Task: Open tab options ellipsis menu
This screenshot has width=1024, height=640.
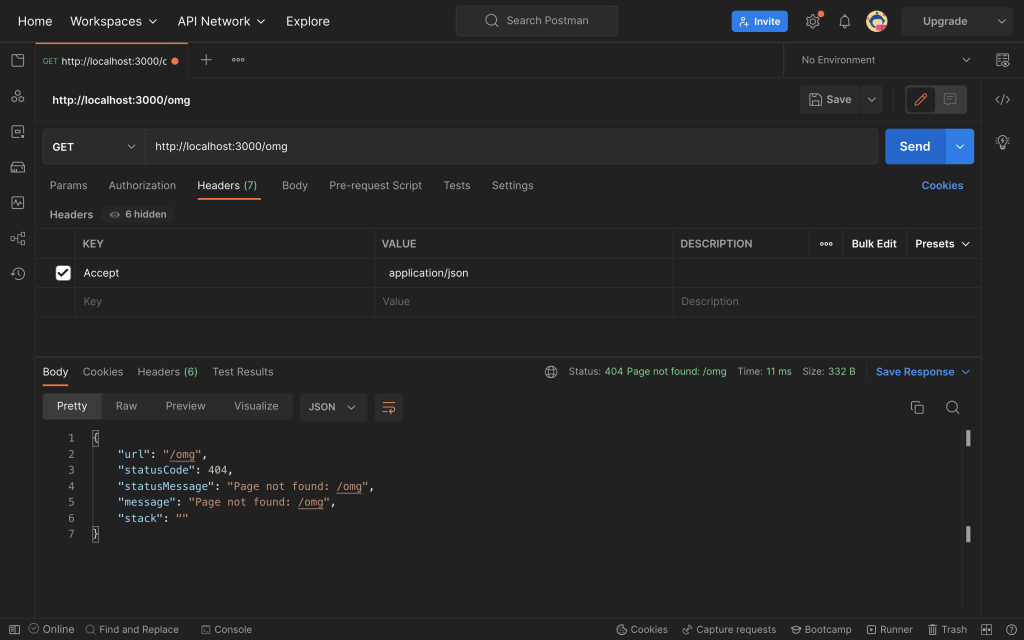Action: [238, 60]
